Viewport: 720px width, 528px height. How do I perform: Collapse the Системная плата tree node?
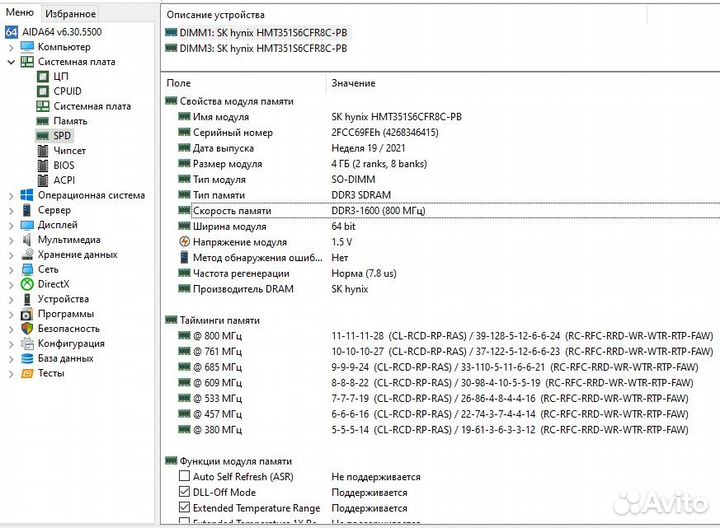point(12,62)
